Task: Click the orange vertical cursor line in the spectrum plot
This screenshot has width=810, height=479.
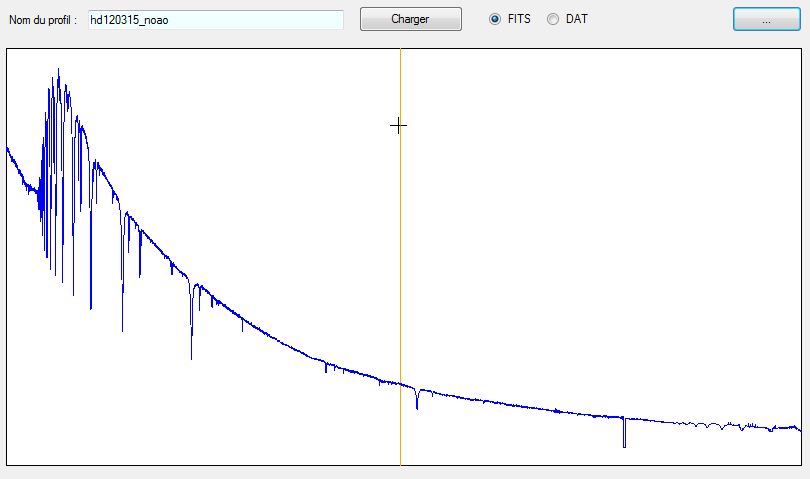Action: pyautogui.click(x=400, y=257)
